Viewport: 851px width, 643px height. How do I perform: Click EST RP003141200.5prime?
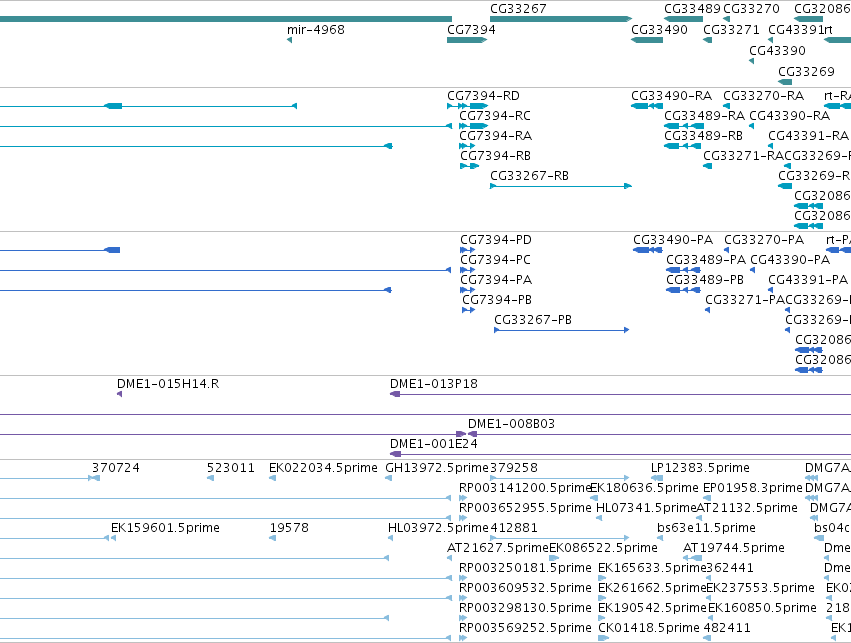(x=525, y=488)
